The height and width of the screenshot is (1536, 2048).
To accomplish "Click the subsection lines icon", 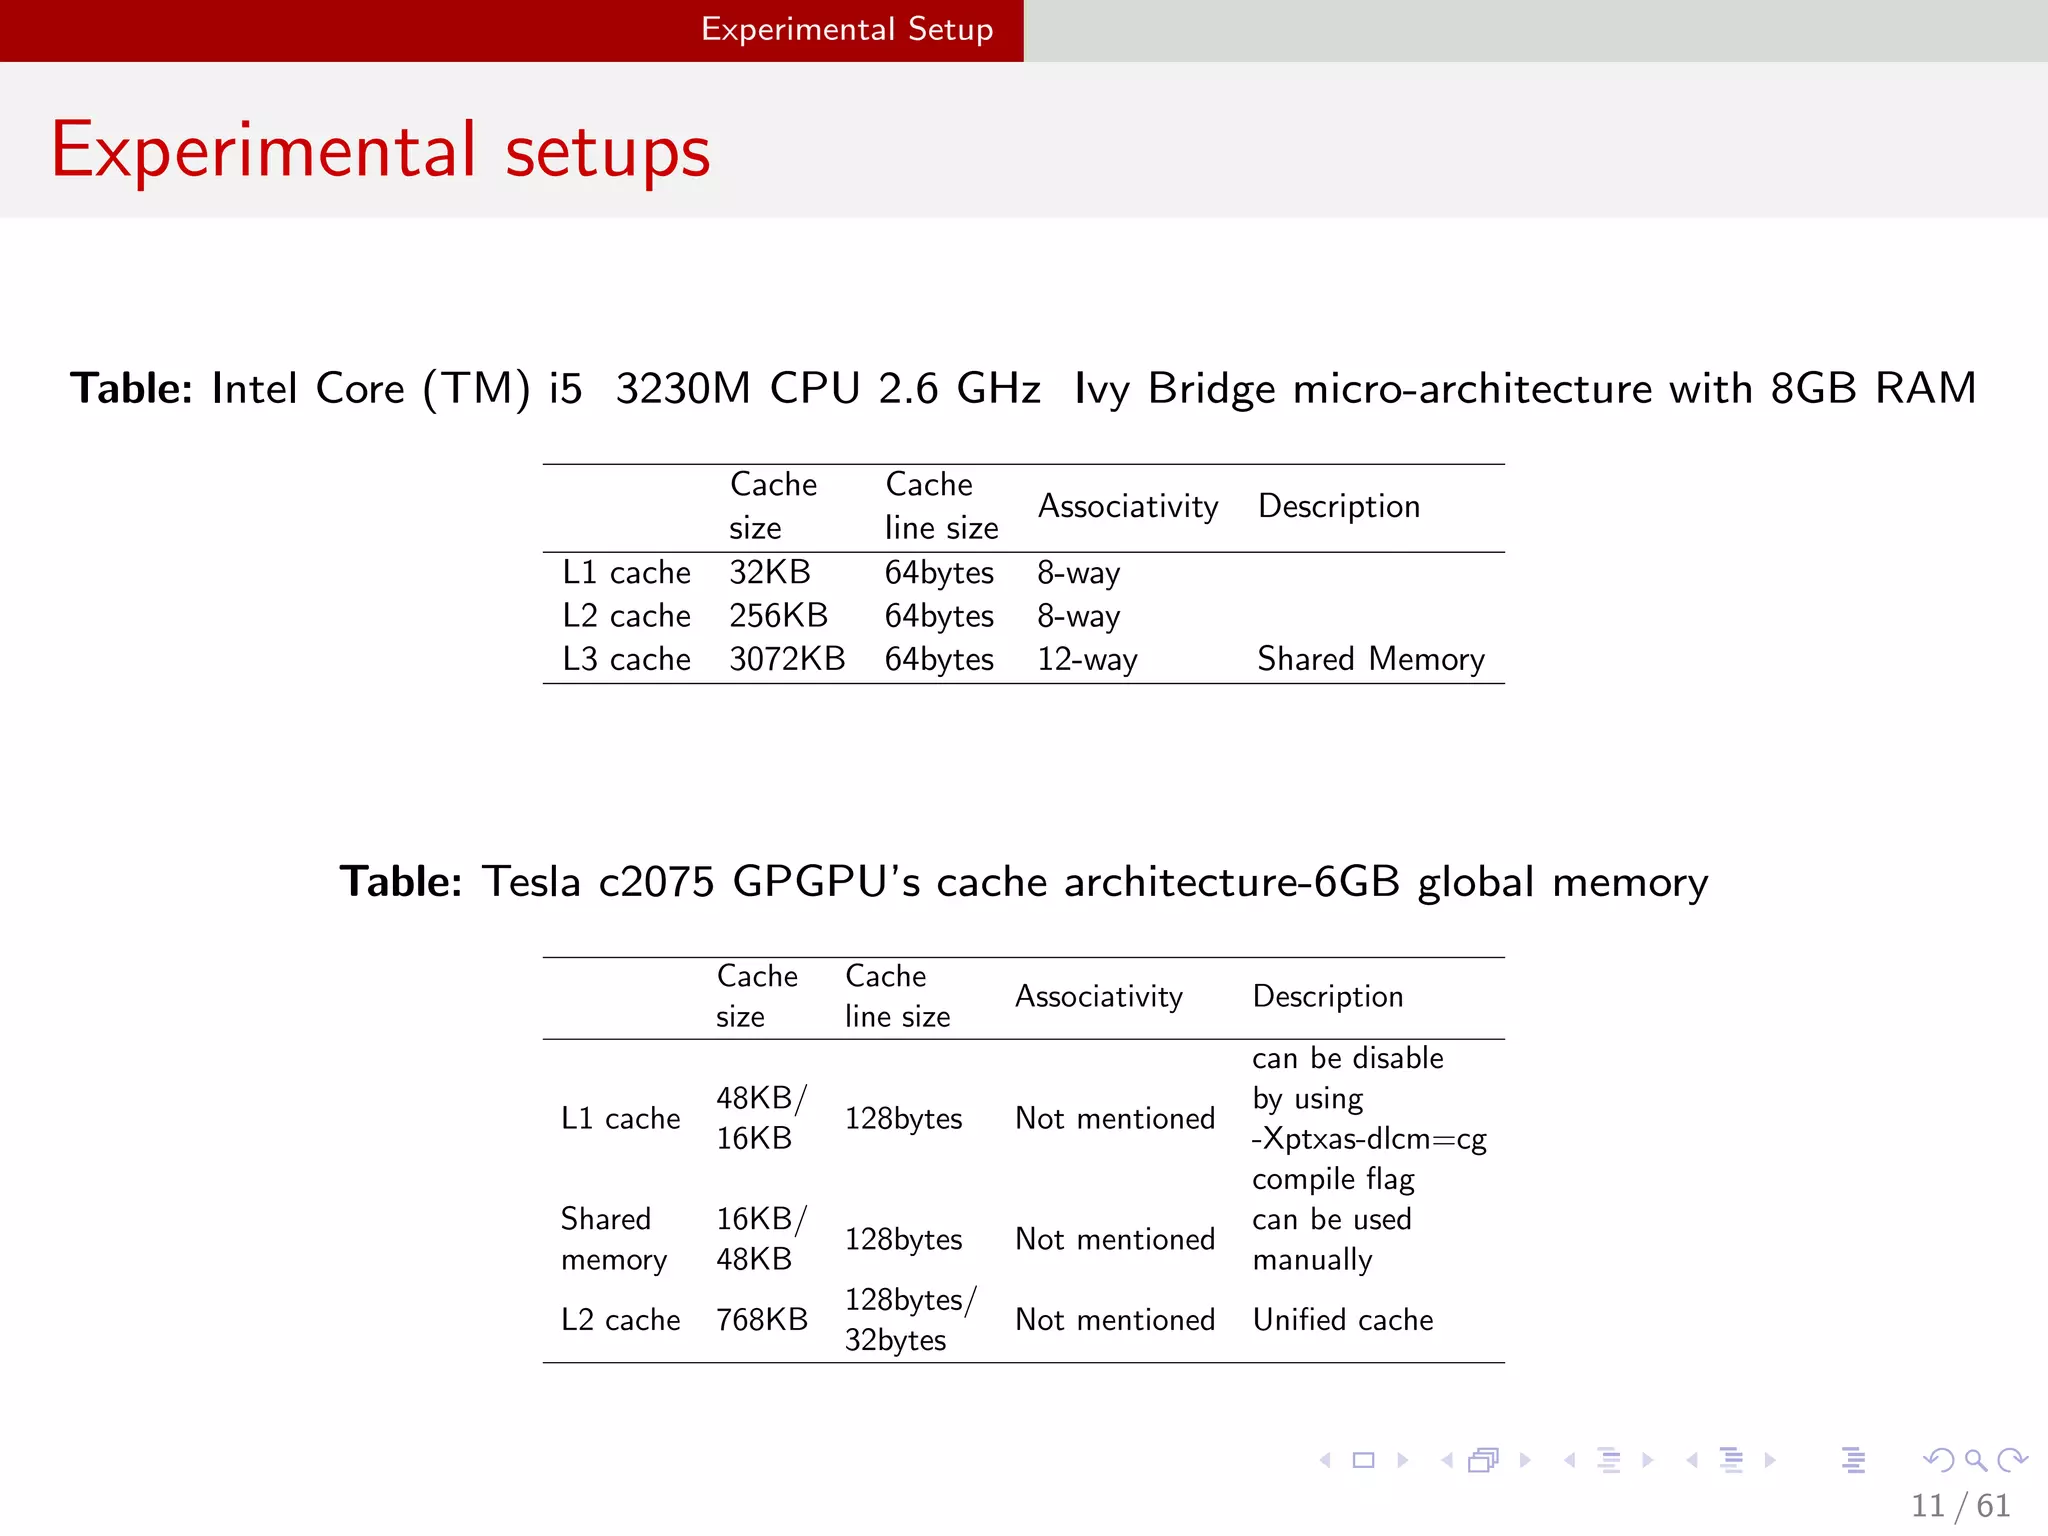I will point(1609,1460).
